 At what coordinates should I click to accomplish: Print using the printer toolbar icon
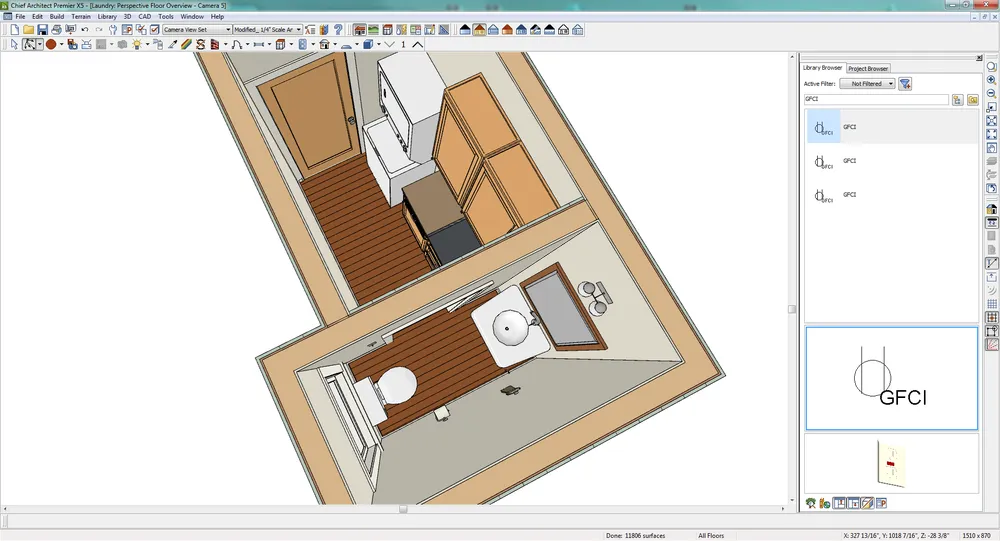(x=57, y=30)
